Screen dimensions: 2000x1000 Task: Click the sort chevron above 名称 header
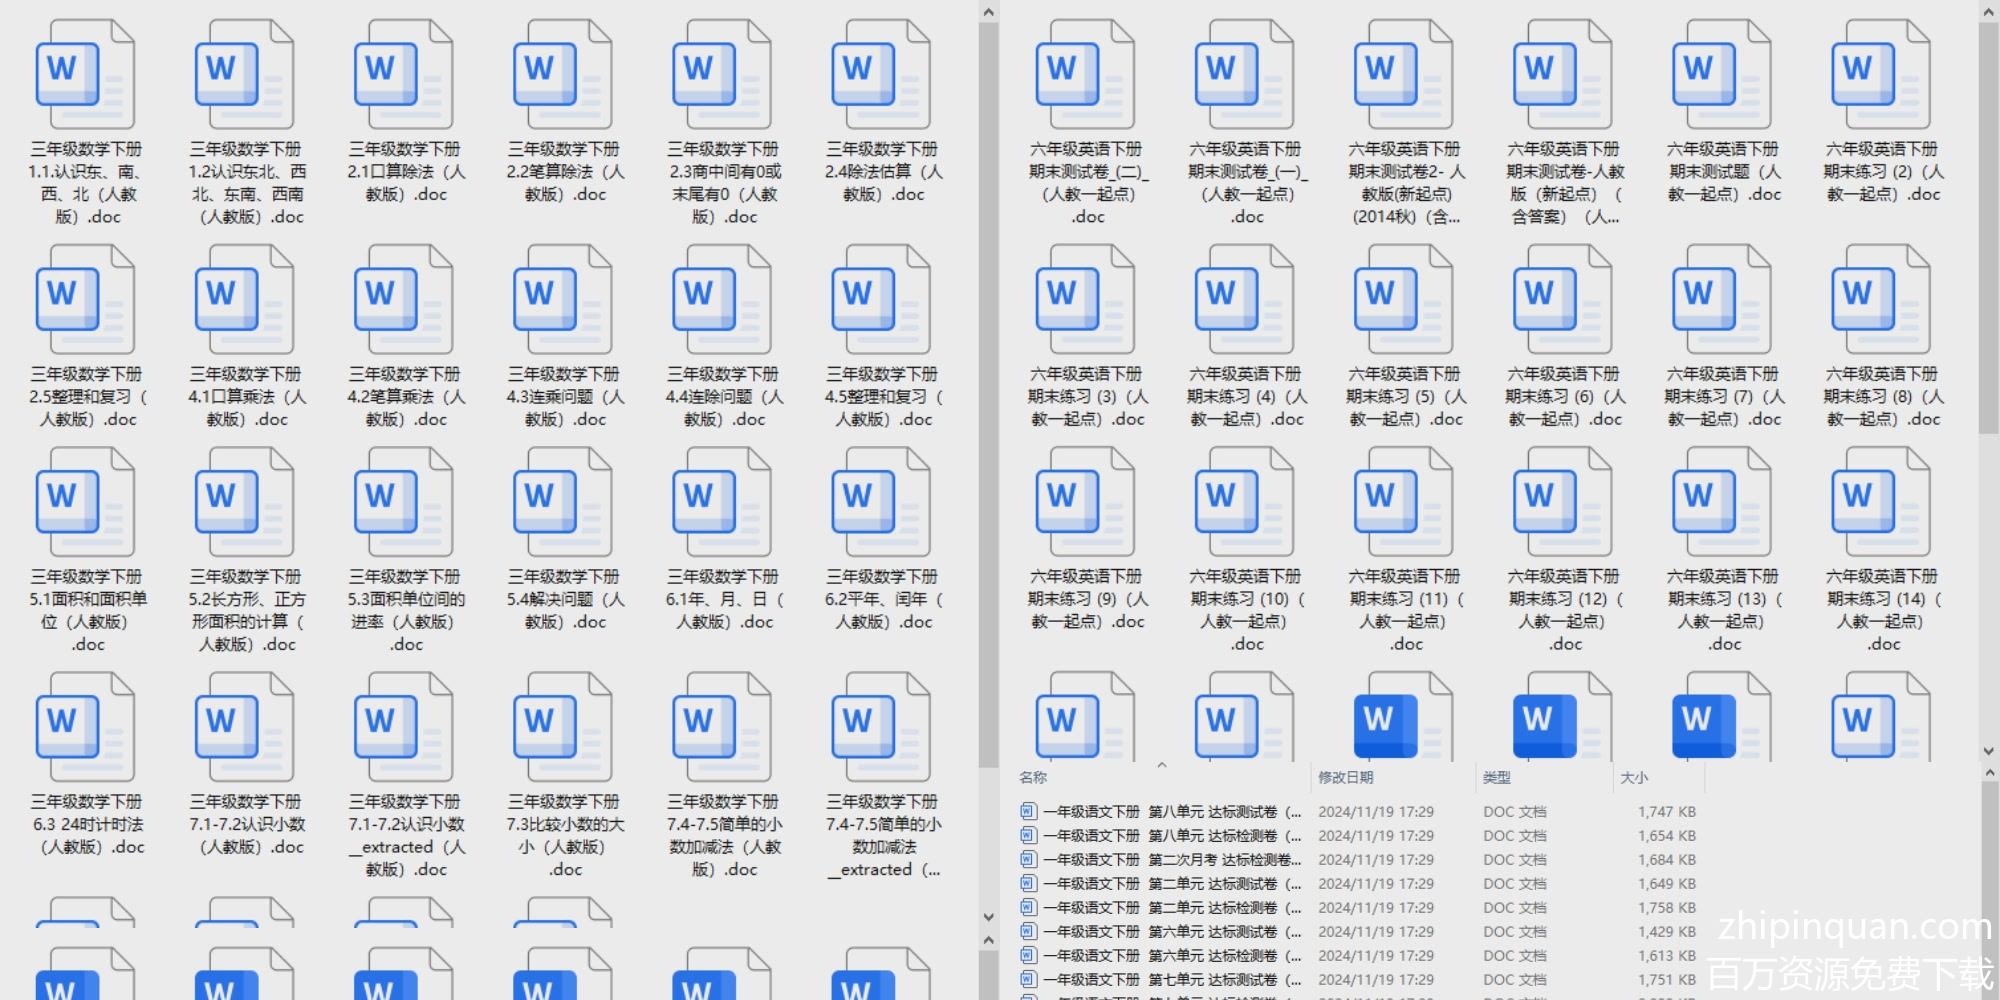[1162, 766]
